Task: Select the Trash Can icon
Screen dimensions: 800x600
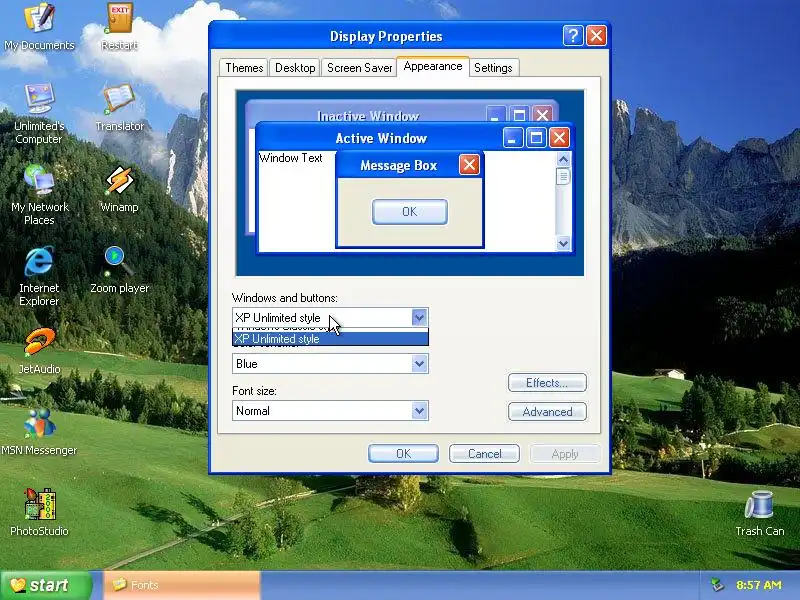Action: [759, 513]
